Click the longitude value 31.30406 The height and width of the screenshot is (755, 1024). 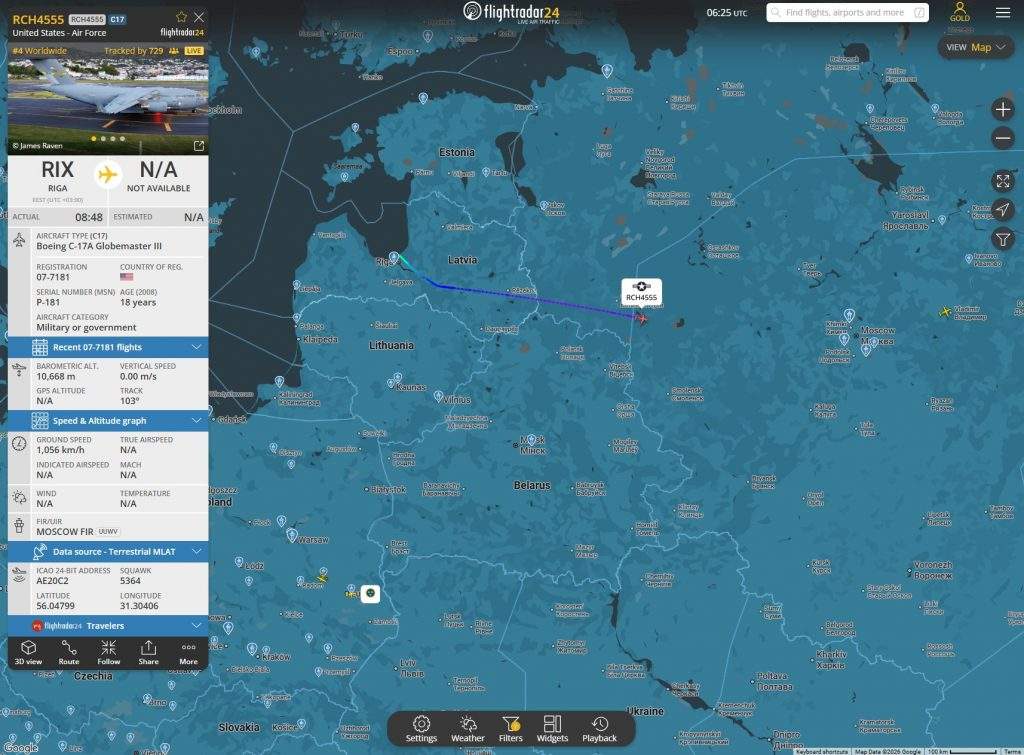[x=139, y=606]
